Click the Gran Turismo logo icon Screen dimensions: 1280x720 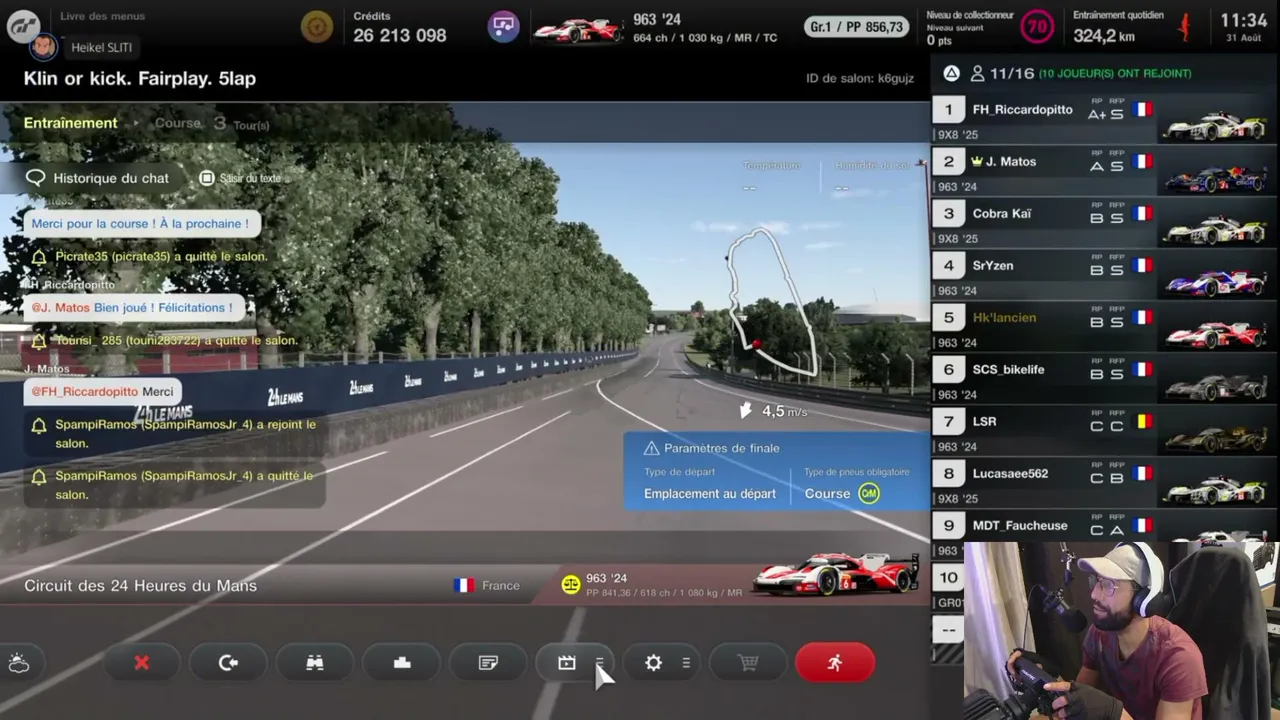tap(22, 25)
